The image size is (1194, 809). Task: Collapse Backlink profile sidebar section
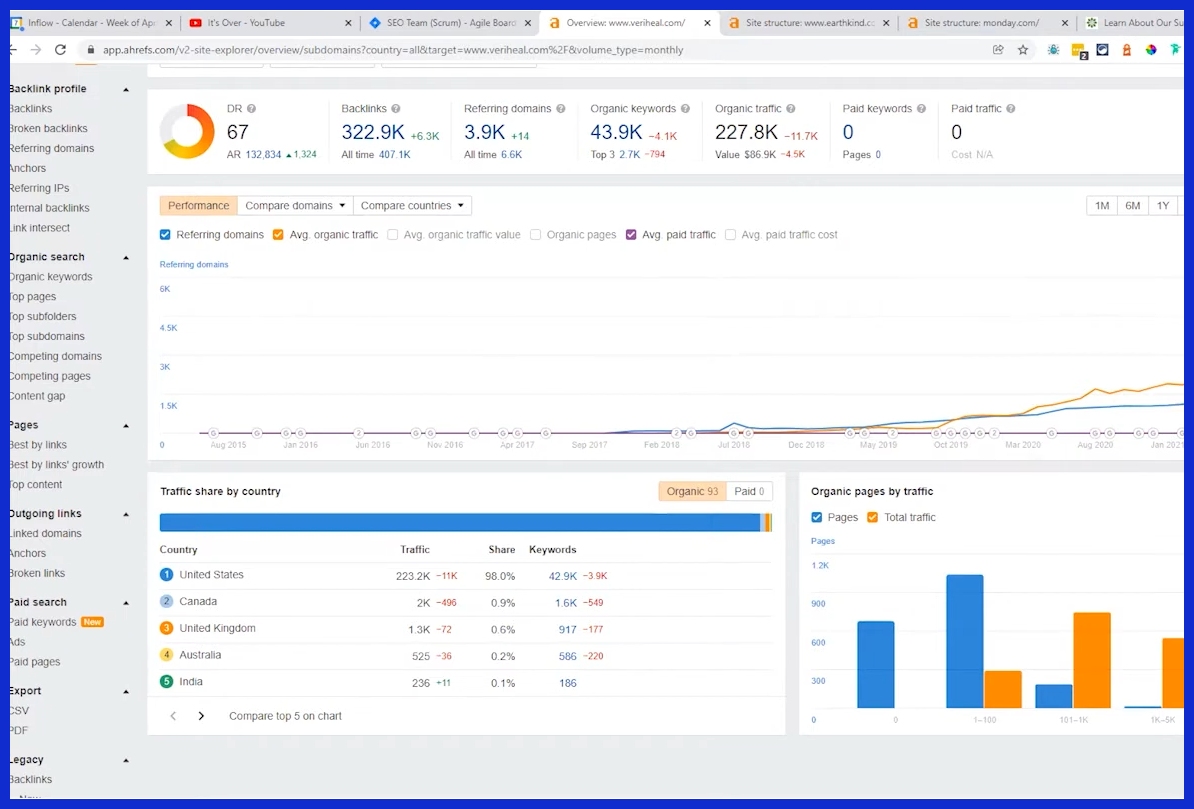[x=126, y=90]
